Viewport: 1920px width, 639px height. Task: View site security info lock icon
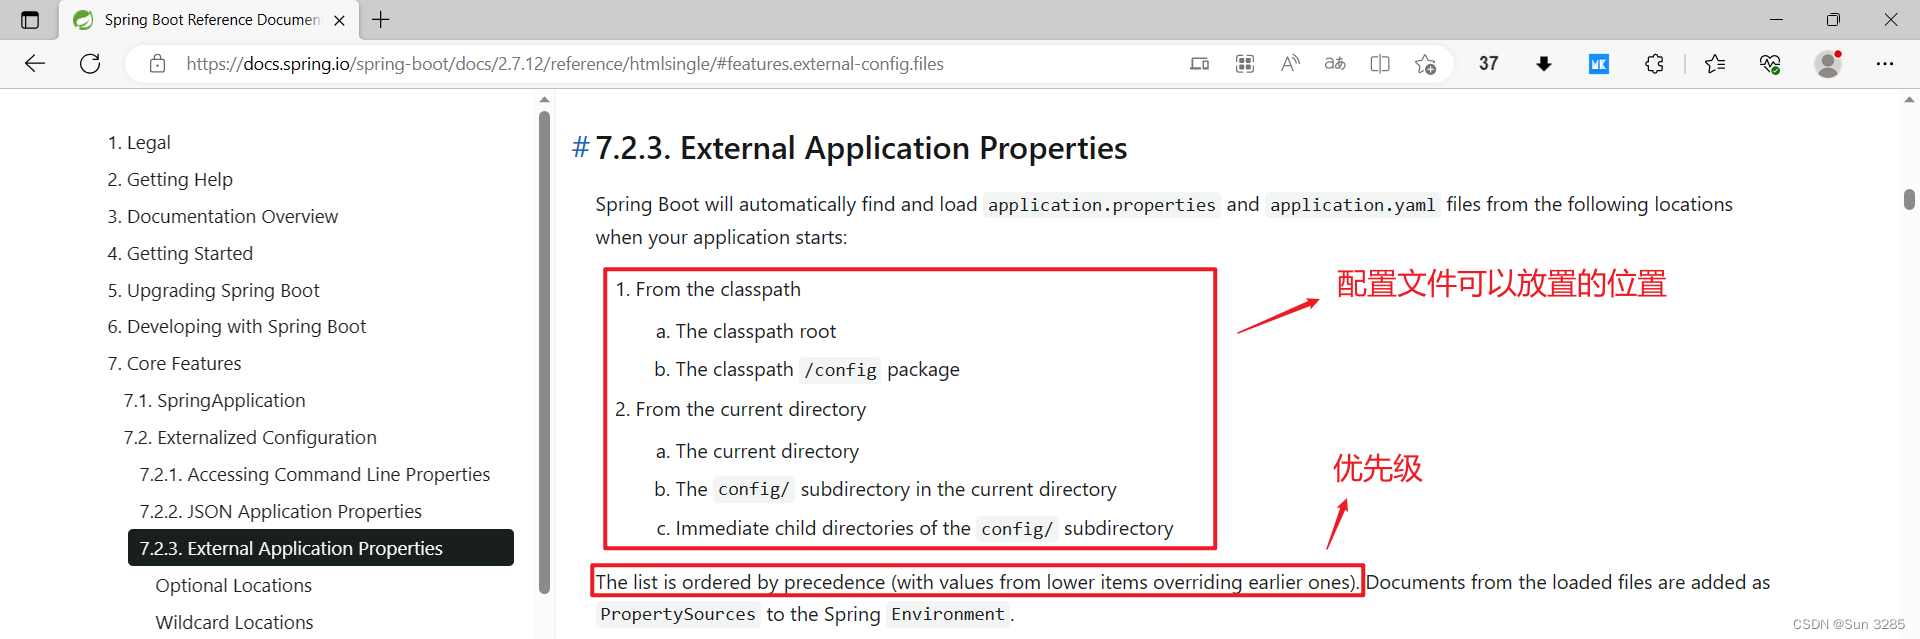[x=157, y=64]
